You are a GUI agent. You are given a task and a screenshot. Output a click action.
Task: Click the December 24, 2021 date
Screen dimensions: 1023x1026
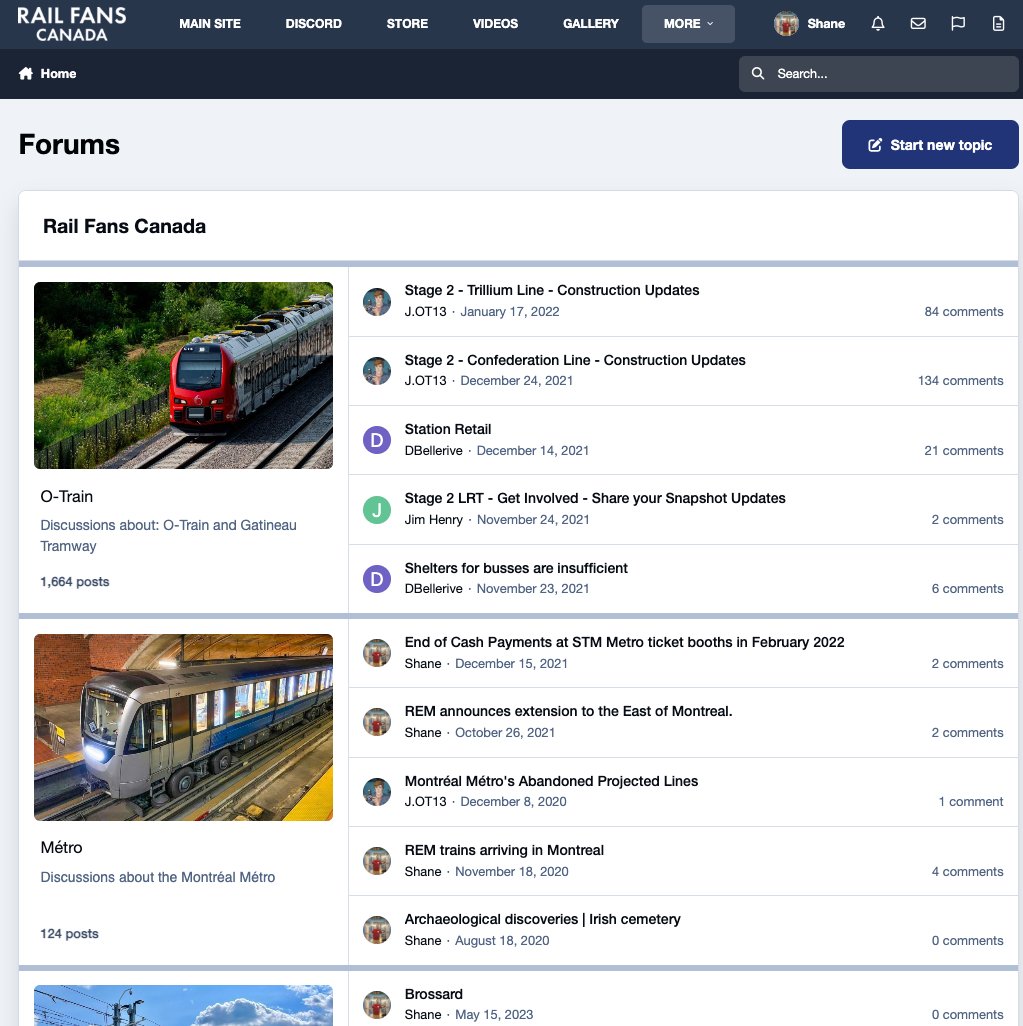point(516,381)
